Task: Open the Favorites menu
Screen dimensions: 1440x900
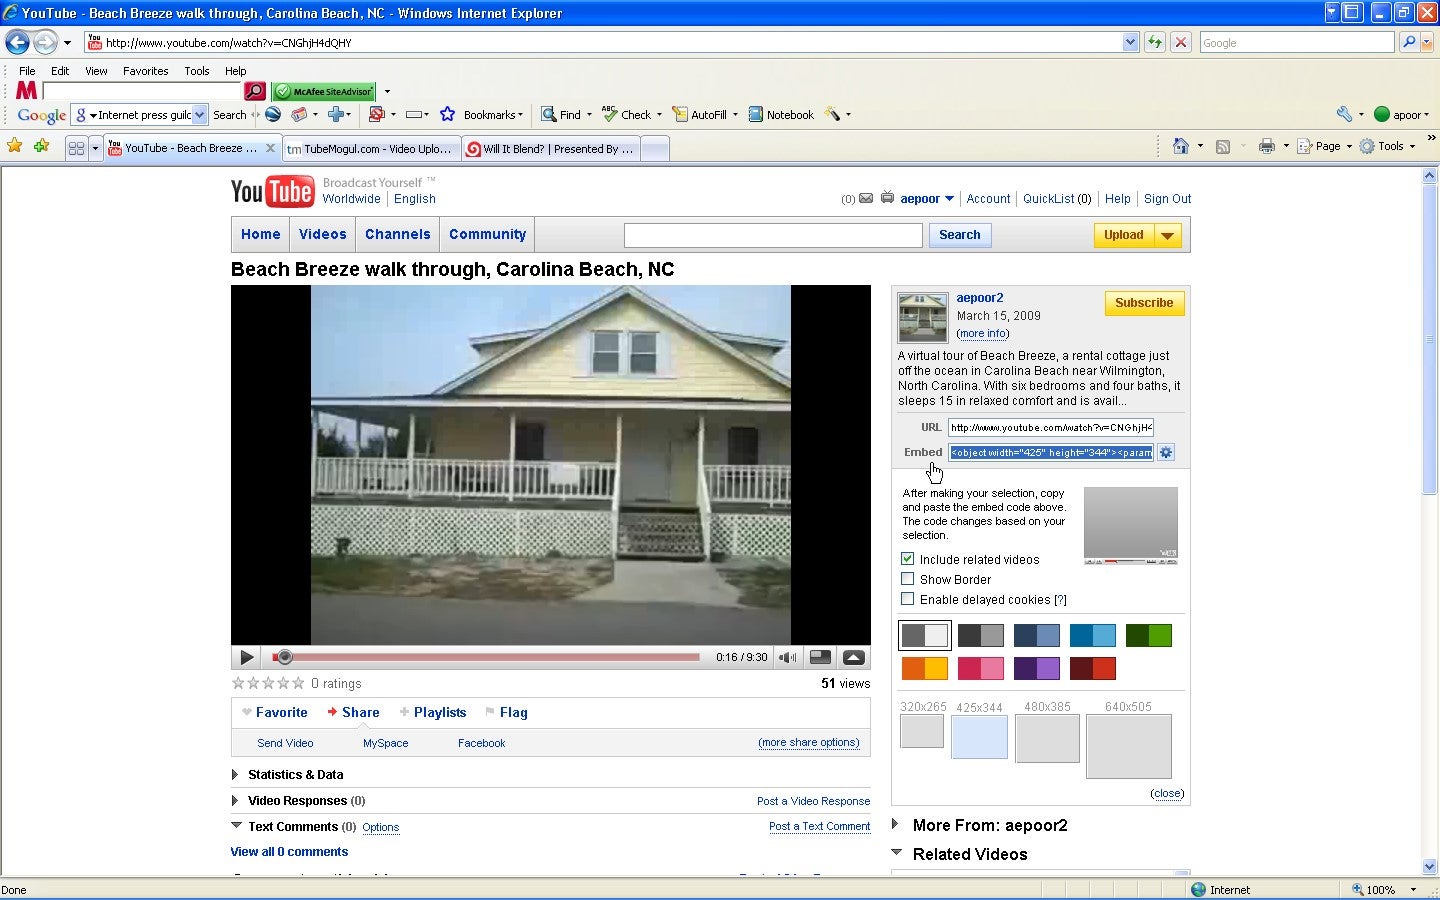Action: coord(146,71)
